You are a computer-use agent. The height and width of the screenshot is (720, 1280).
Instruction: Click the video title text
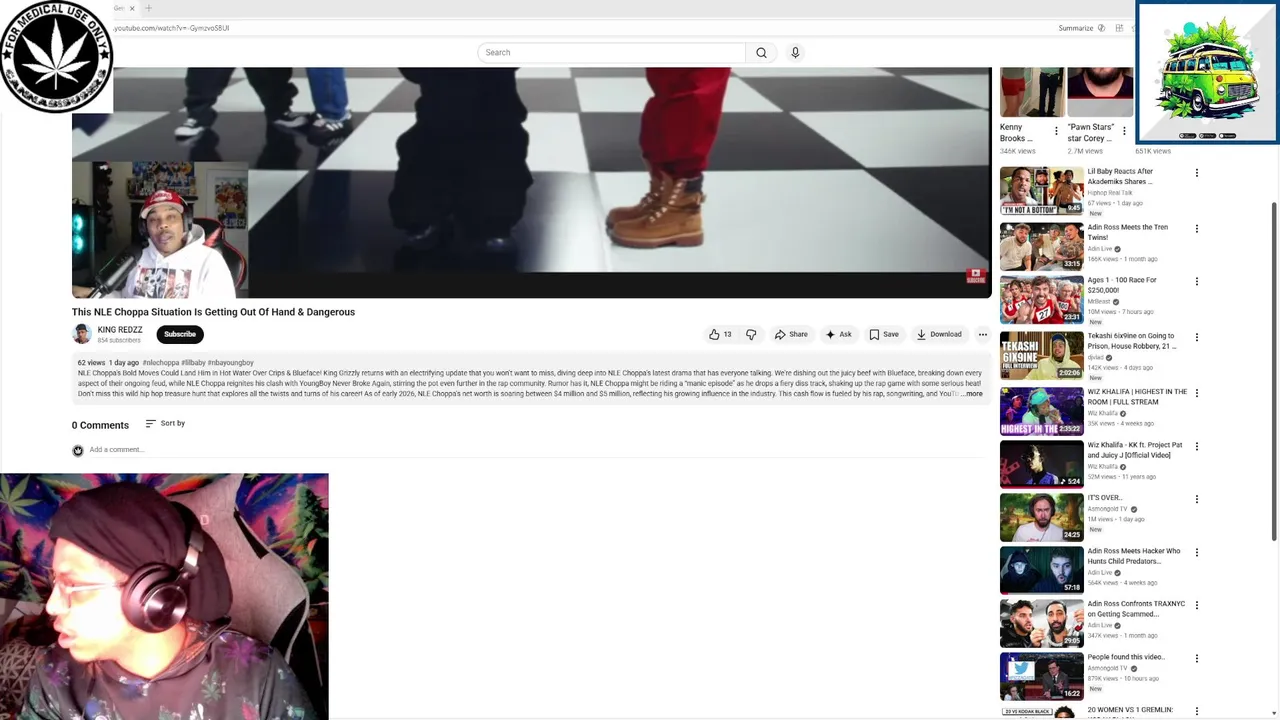click(213, 312)
